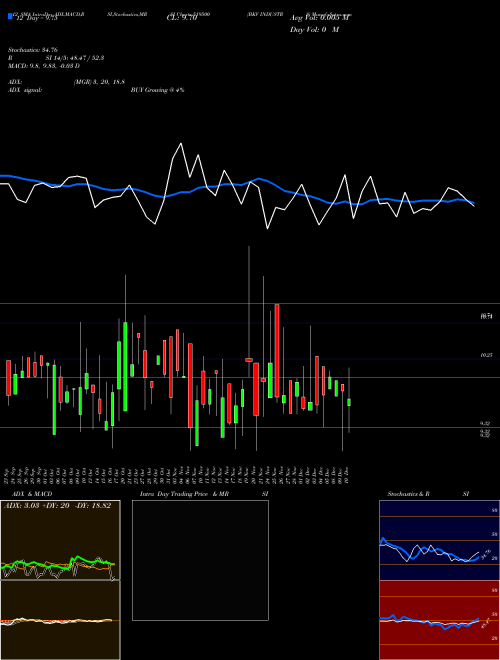Click the 'Avg Vol: 0.005 M' label
The width and height of the screenshot is (500, 660).
coord(320,18)
